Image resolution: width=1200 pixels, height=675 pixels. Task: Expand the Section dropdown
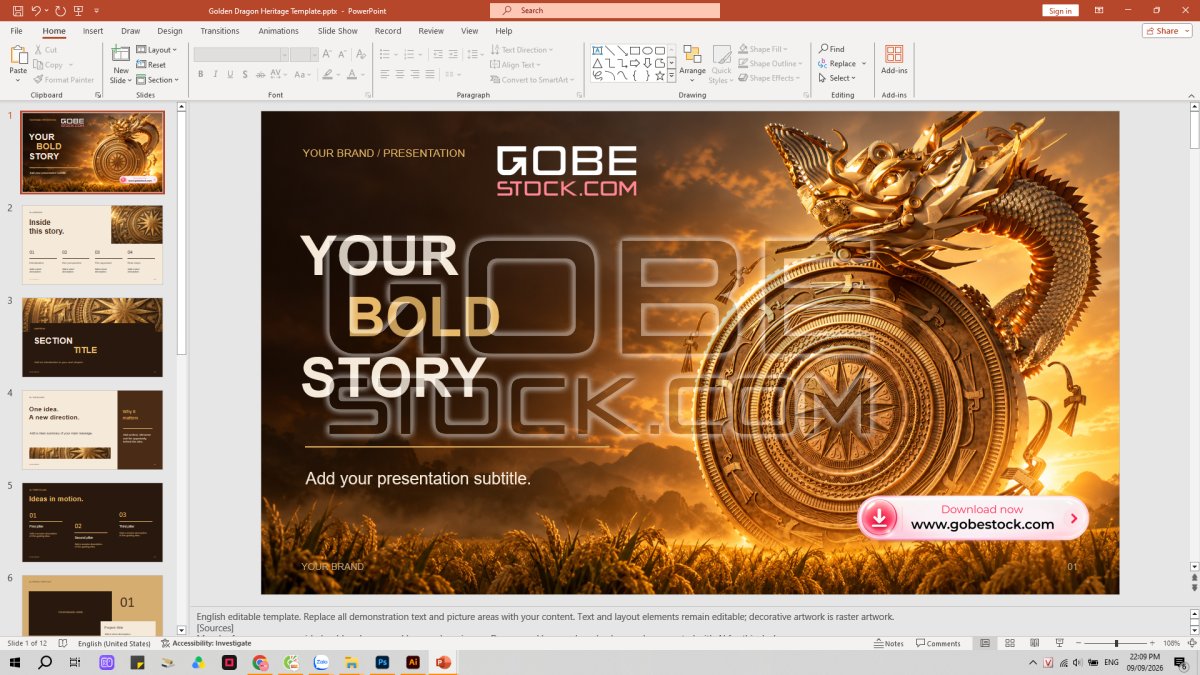click(158, 80)
